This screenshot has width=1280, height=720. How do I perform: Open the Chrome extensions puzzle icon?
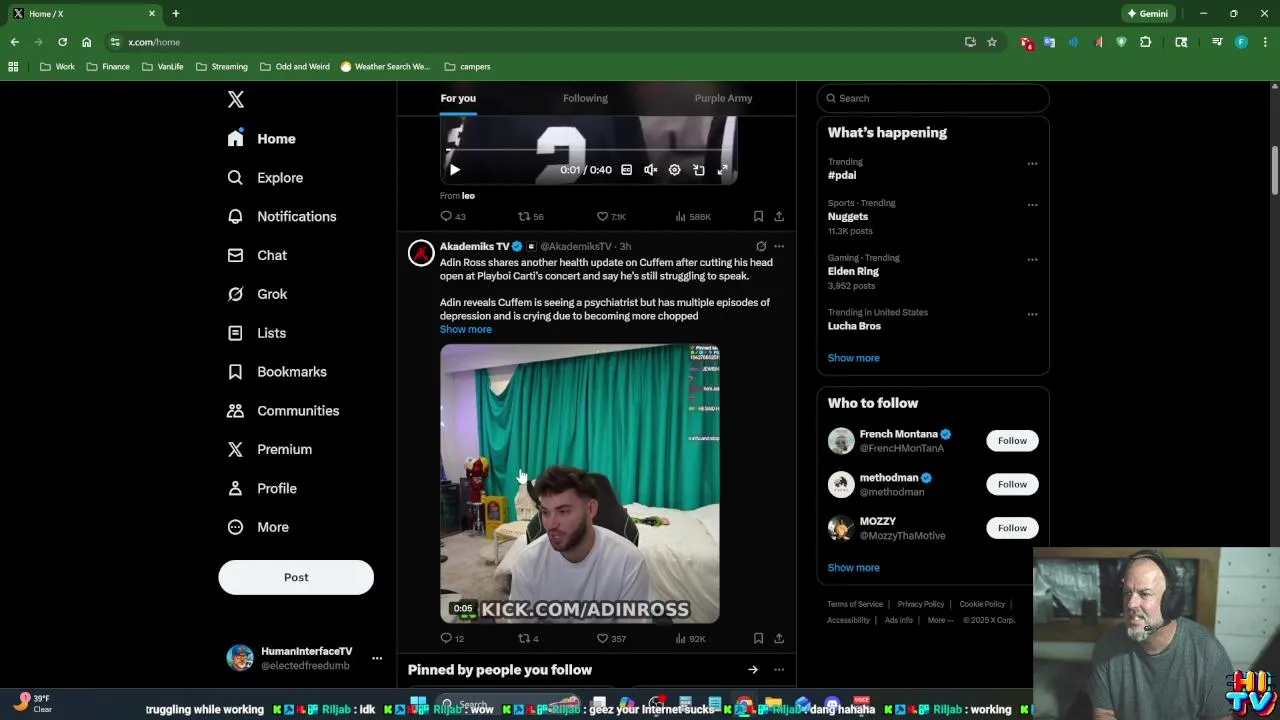pyautogui.click(x=1145, y=42)
